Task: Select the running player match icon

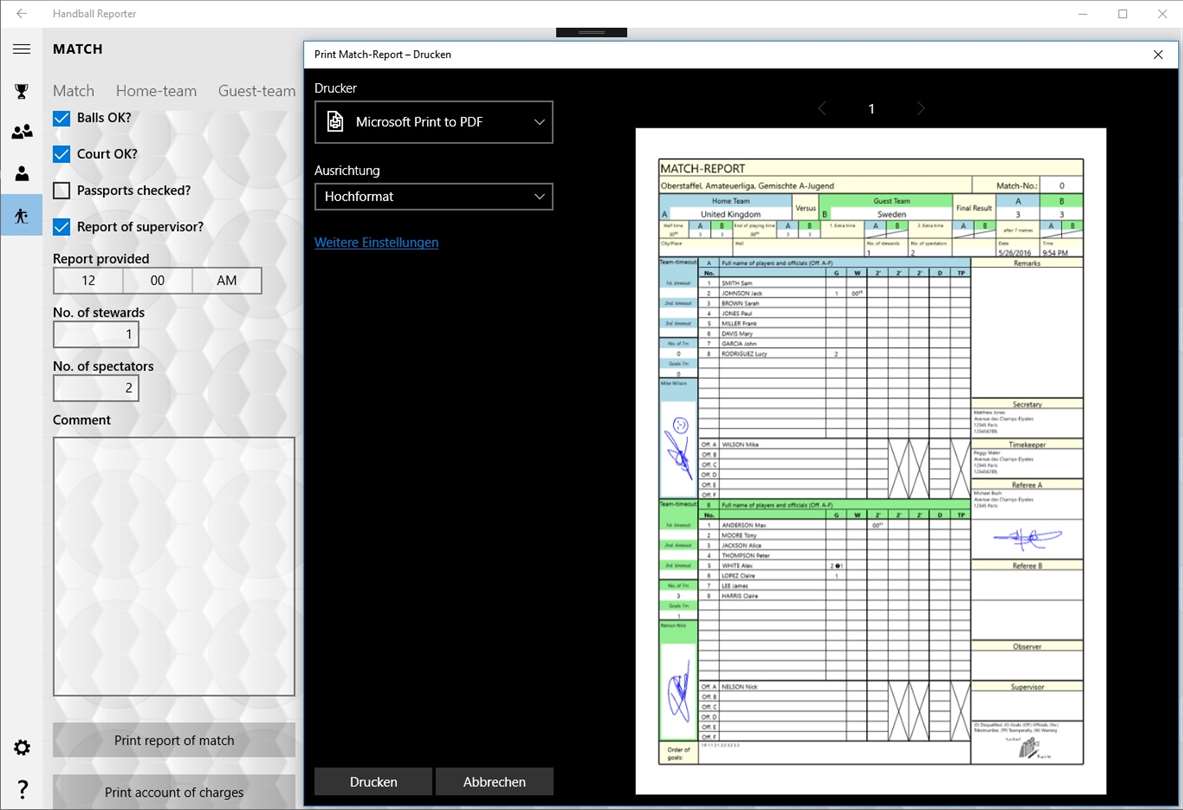Action: click(22, 216)
